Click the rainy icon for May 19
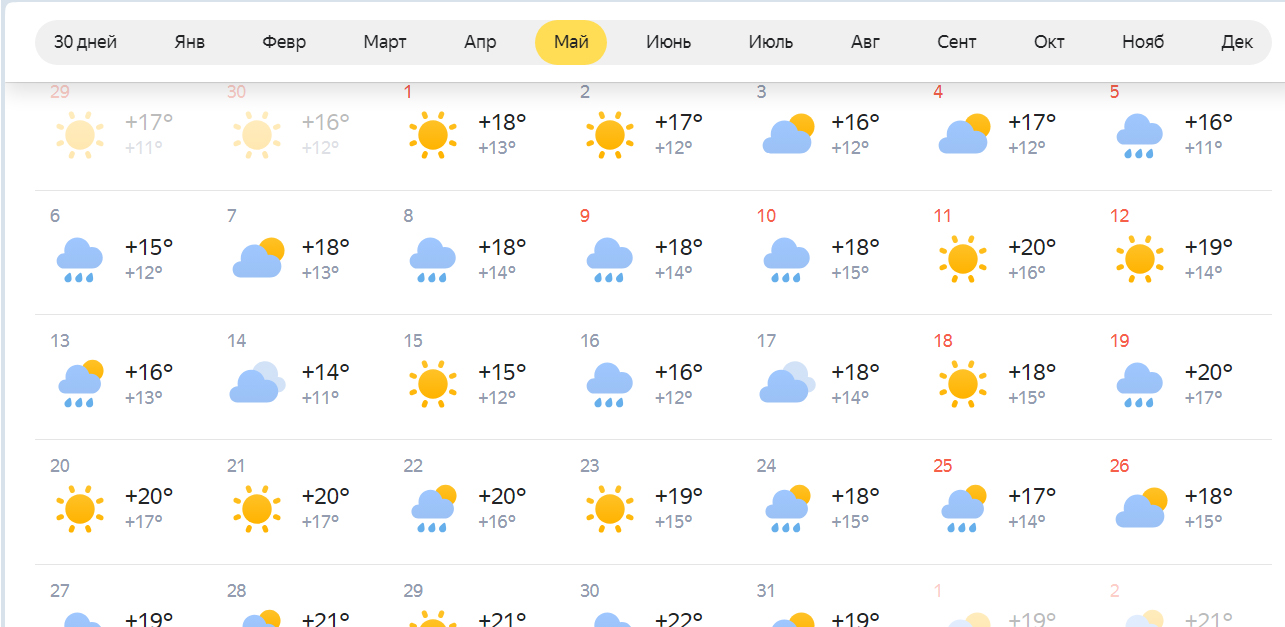The height and width of the screenshot is (627, 1285). point(1140,385)
